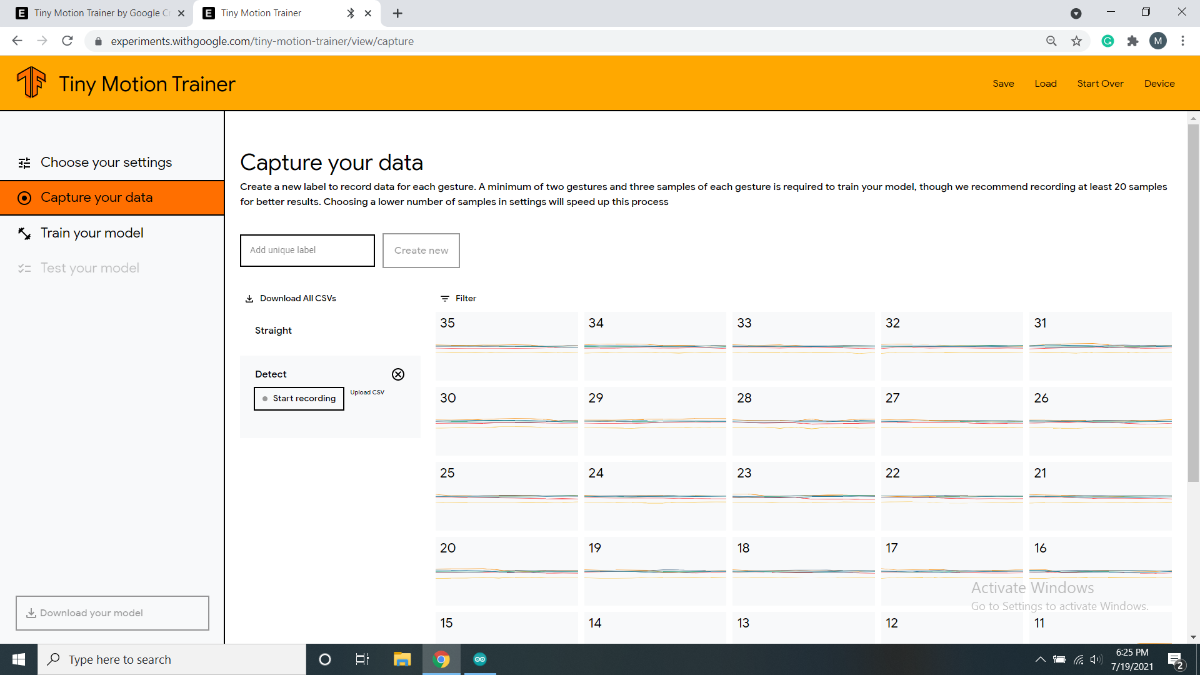
Task: Open the Chrome profile avatar M
Action: (1158, 41)
